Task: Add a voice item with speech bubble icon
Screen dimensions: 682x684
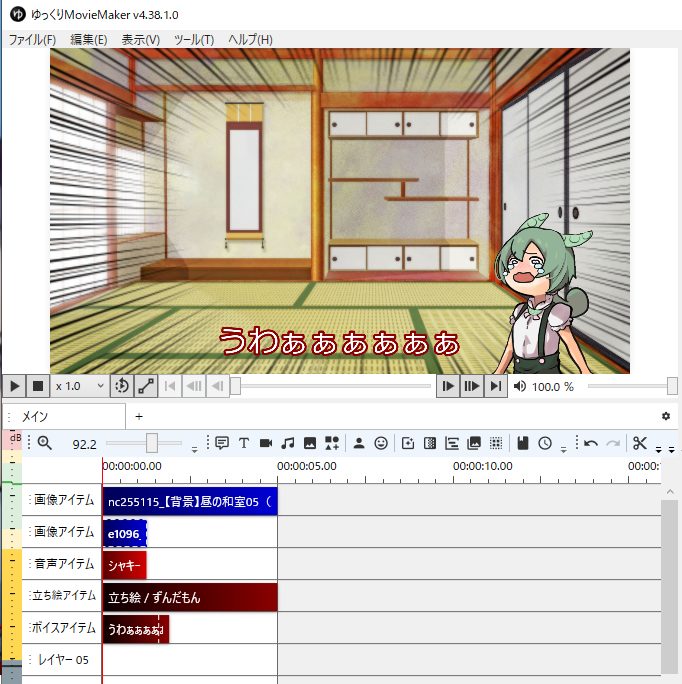Action: (221, 443)
